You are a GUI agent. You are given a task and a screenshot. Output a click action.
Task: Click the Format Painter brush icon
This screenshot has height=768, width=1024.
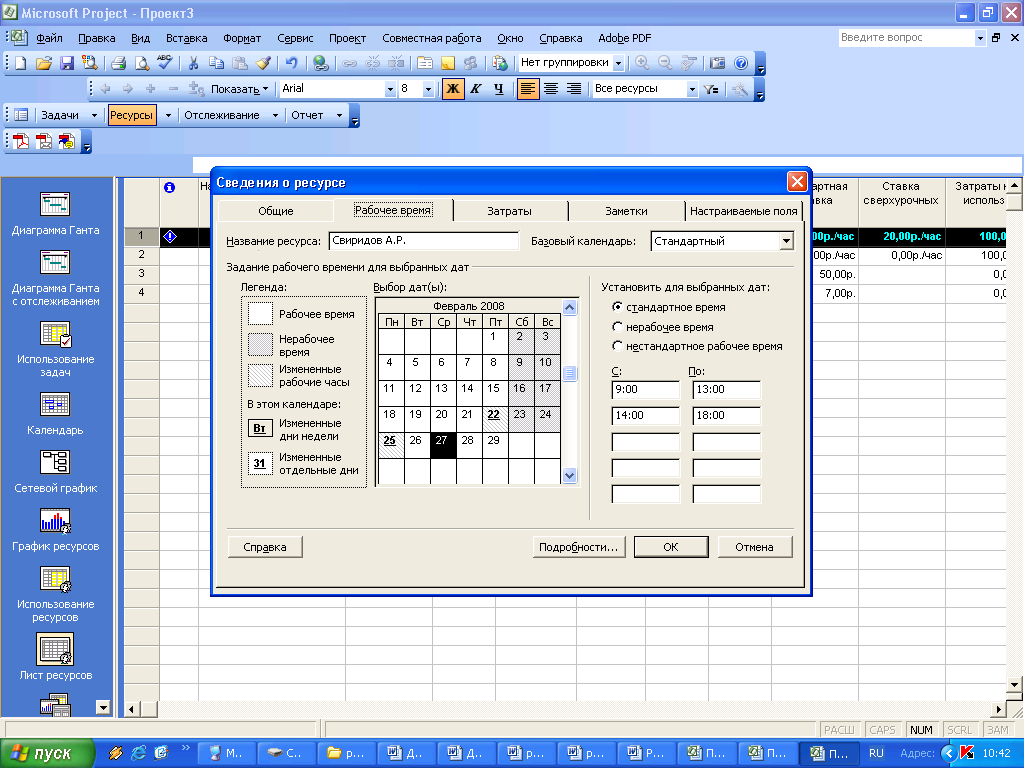263,63
